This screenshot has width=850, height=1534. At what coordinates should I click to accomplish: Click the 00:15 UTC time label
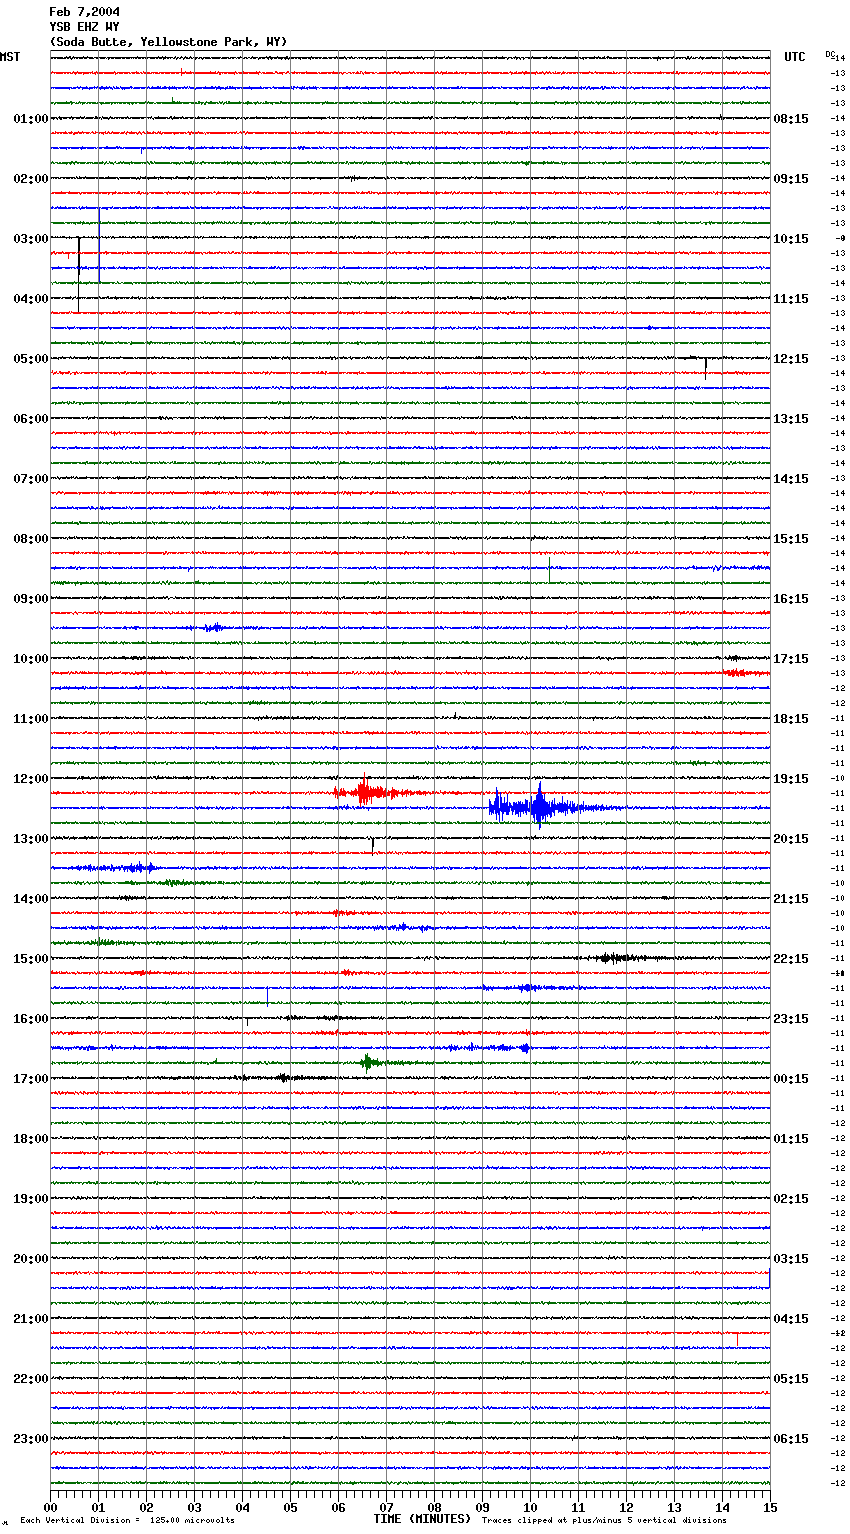tap(791, 1079)
